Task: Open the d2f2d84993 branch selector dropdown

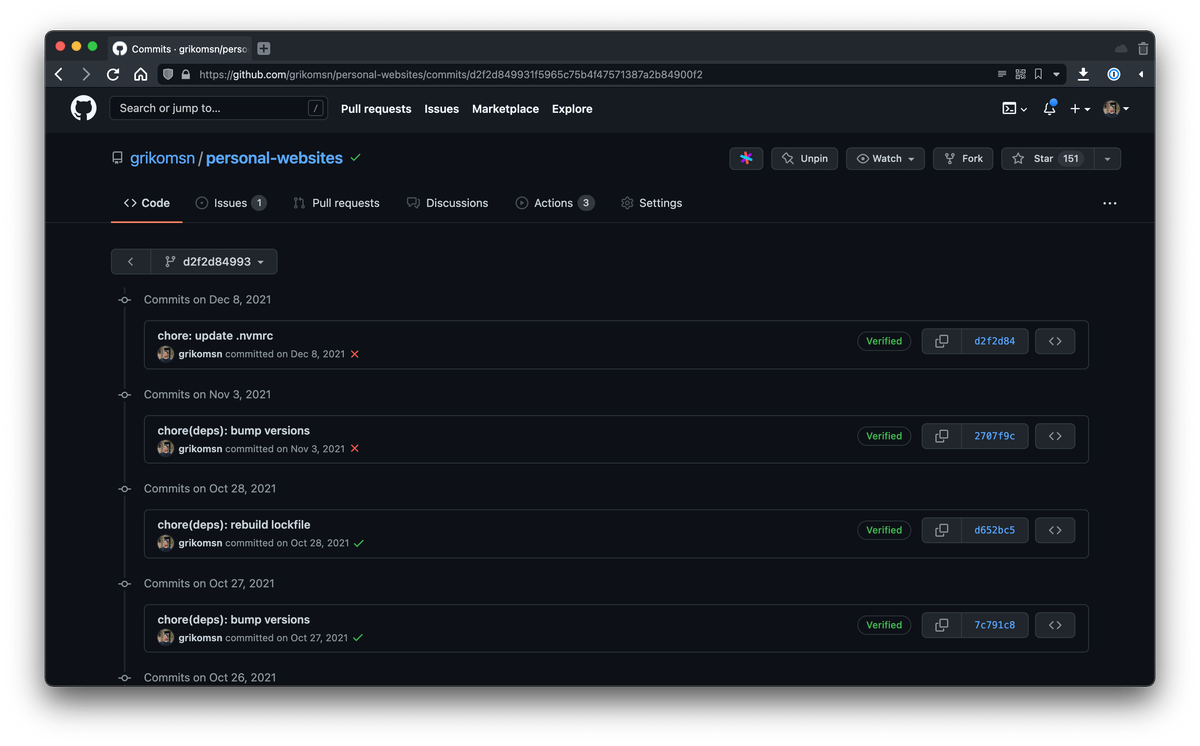Action: point(214,262)
